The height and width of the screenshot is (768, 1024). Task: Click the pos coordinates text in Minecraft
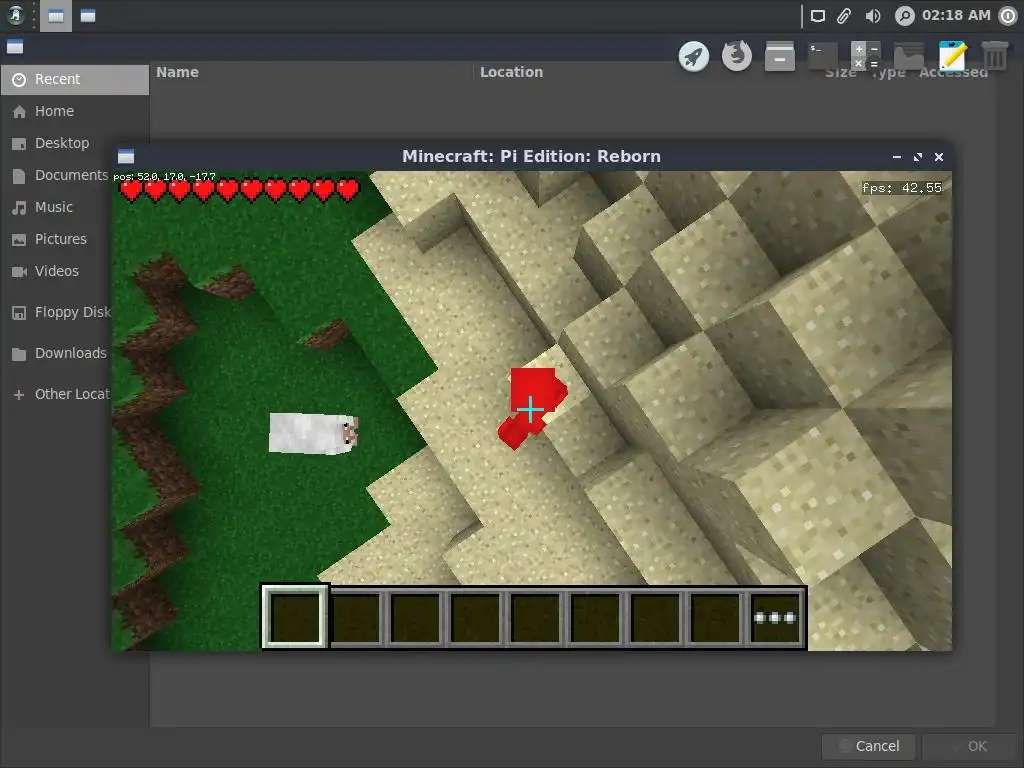coord(165,176)
